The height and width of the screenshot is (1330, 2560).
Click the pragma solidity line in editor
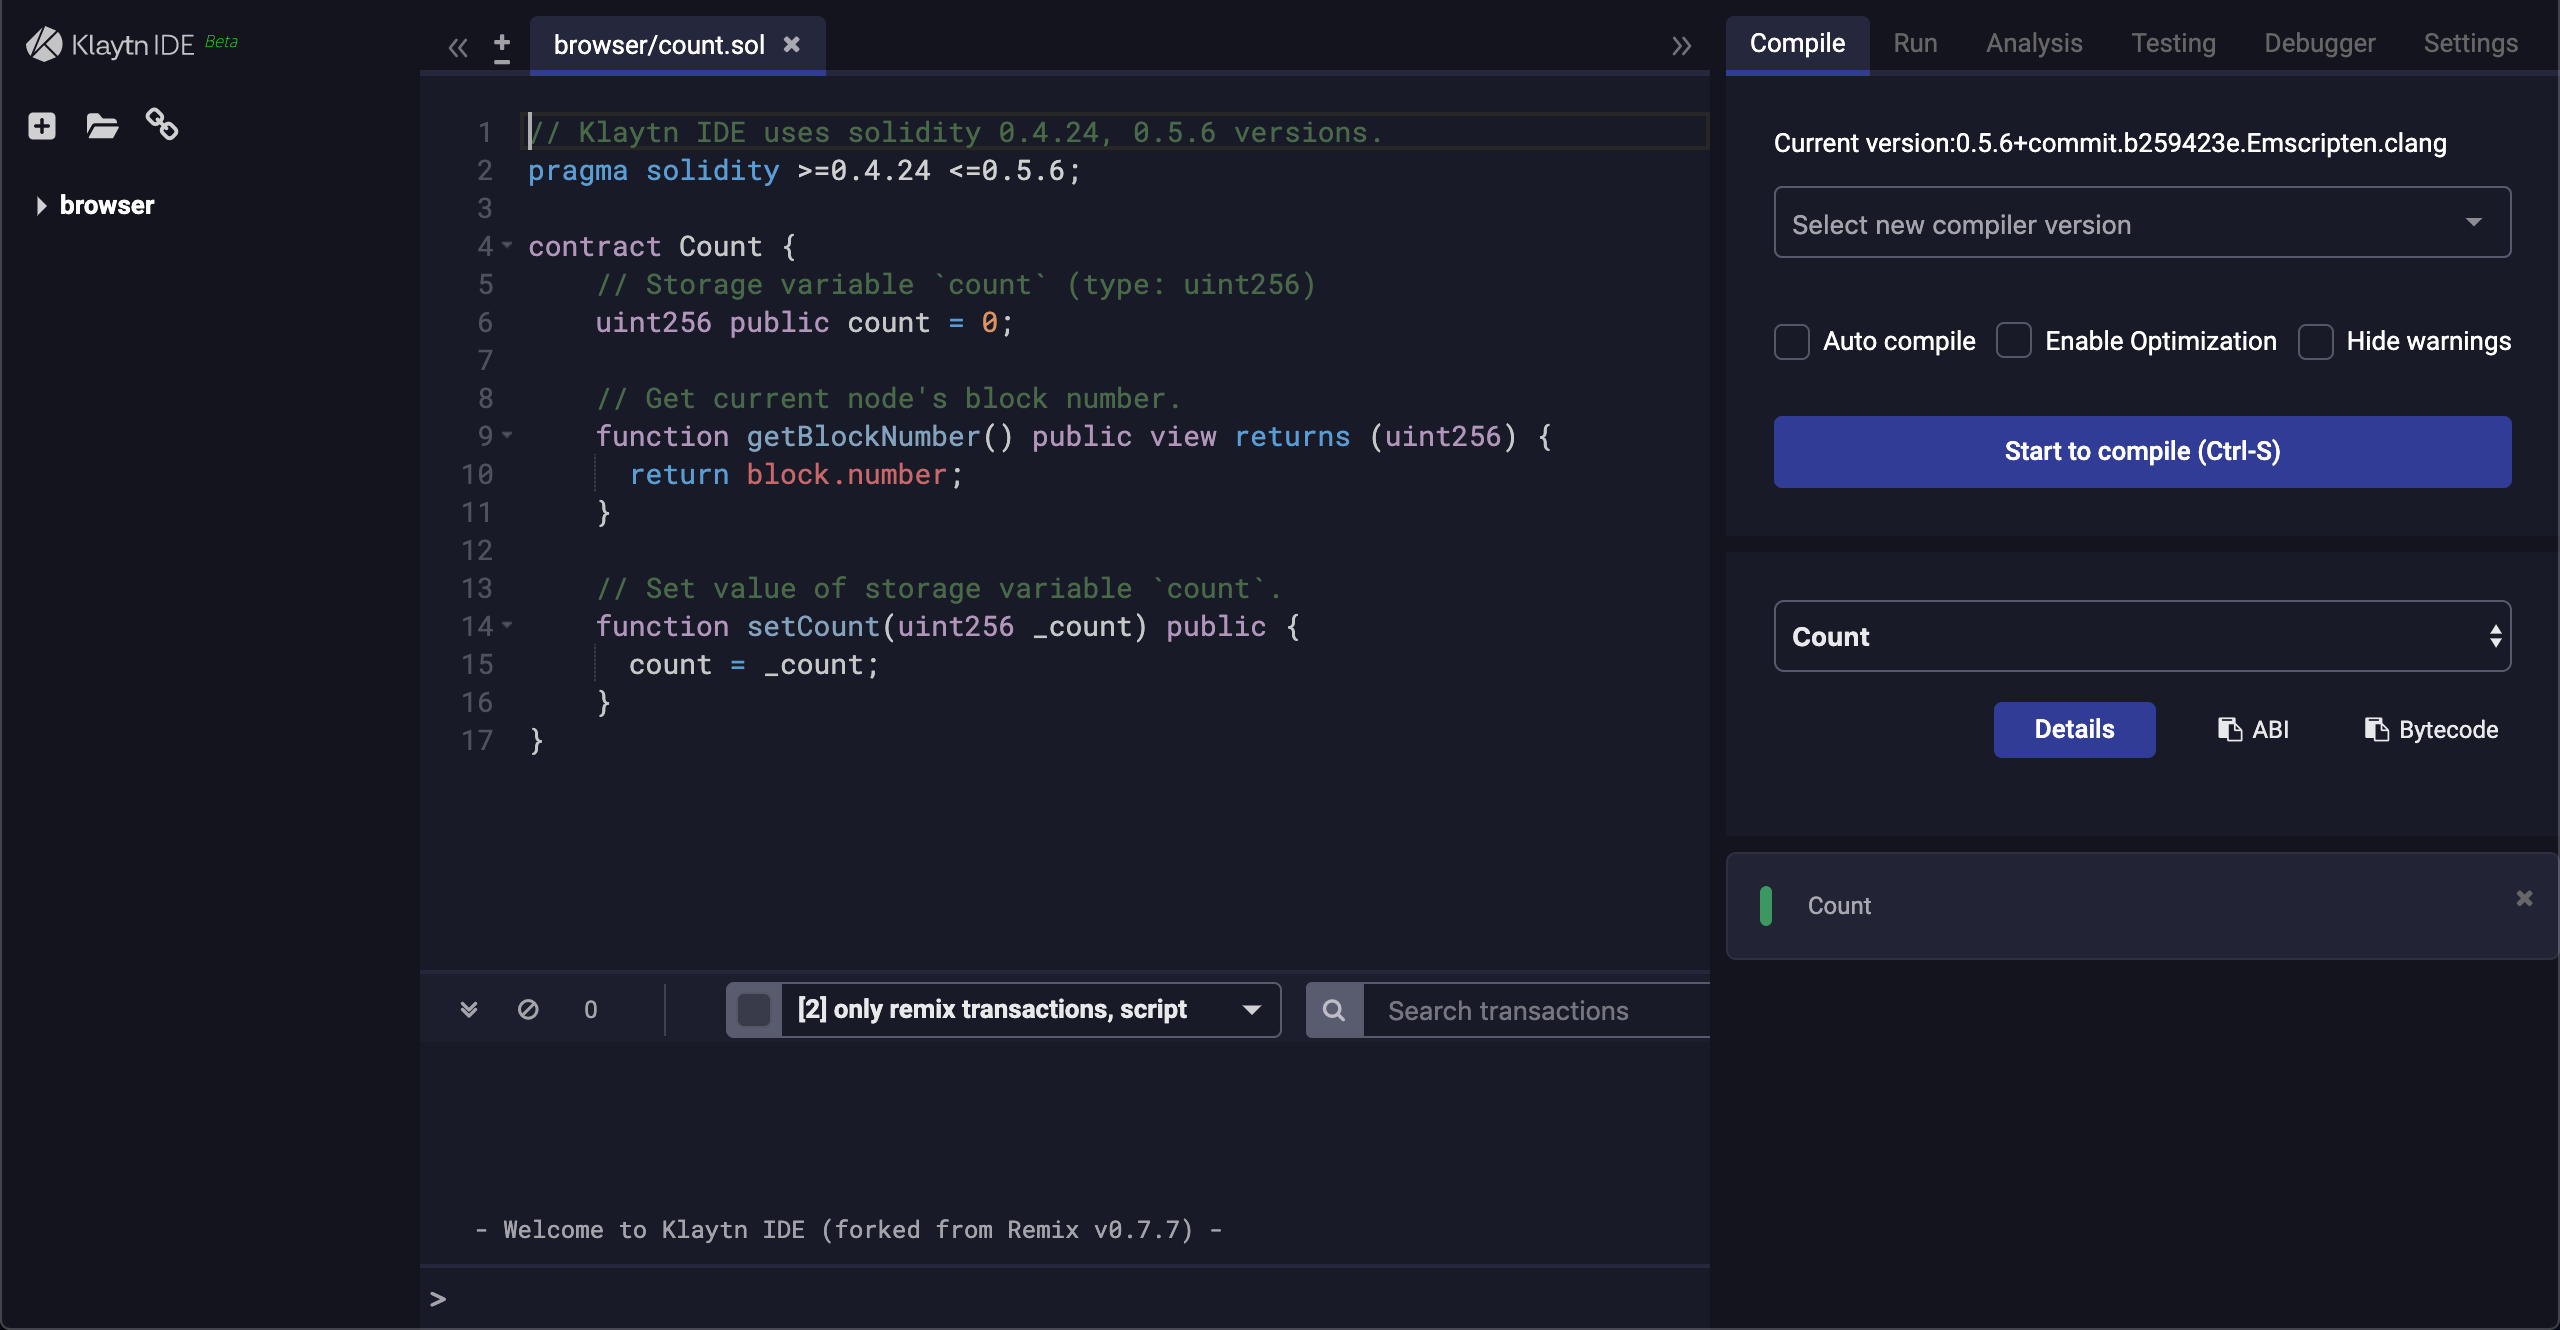pos(804,171)
